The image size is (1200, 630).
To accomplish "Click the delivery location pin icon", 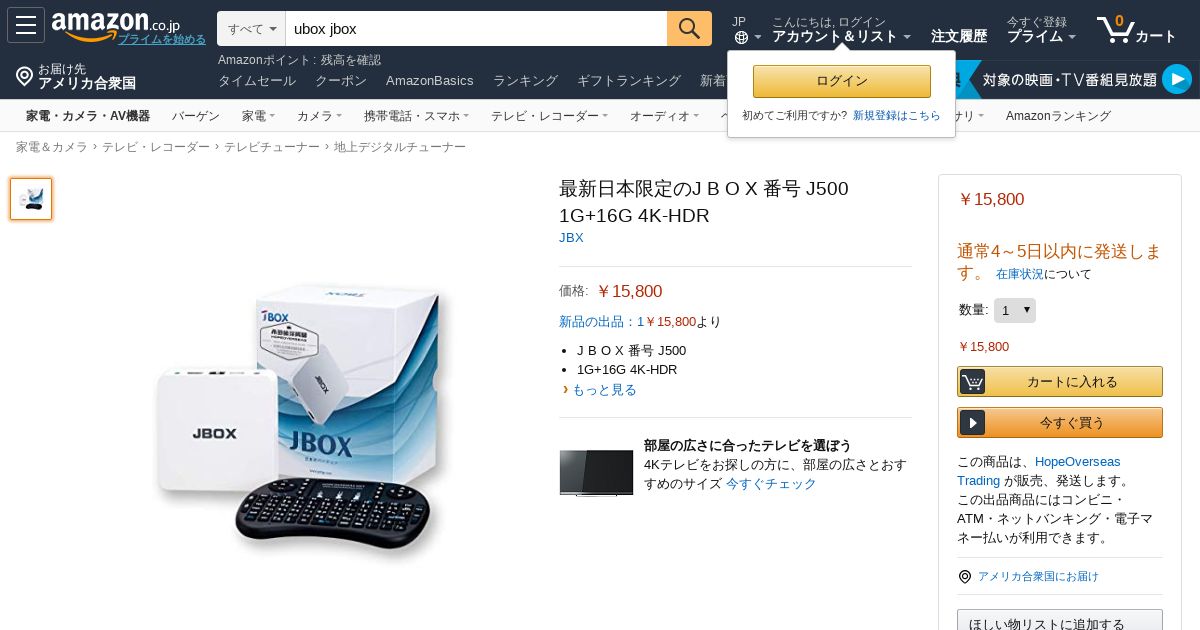I will point(24,76).
